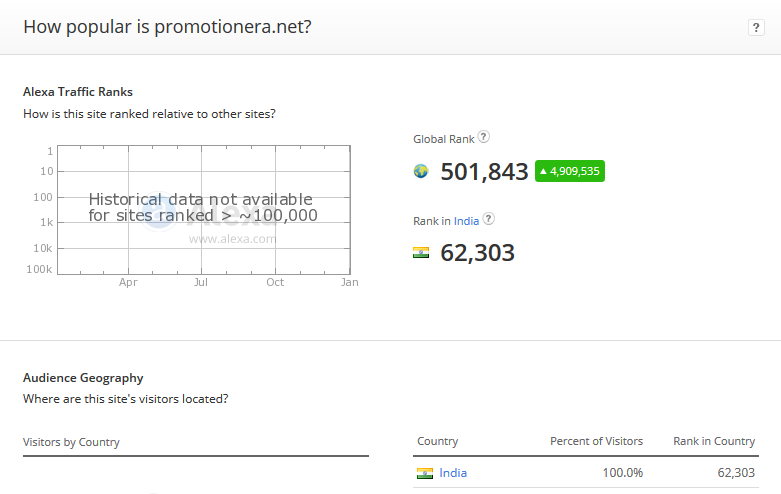
Task: Click 'How is this site ranked' subtitle
Action: coord(149,114)
